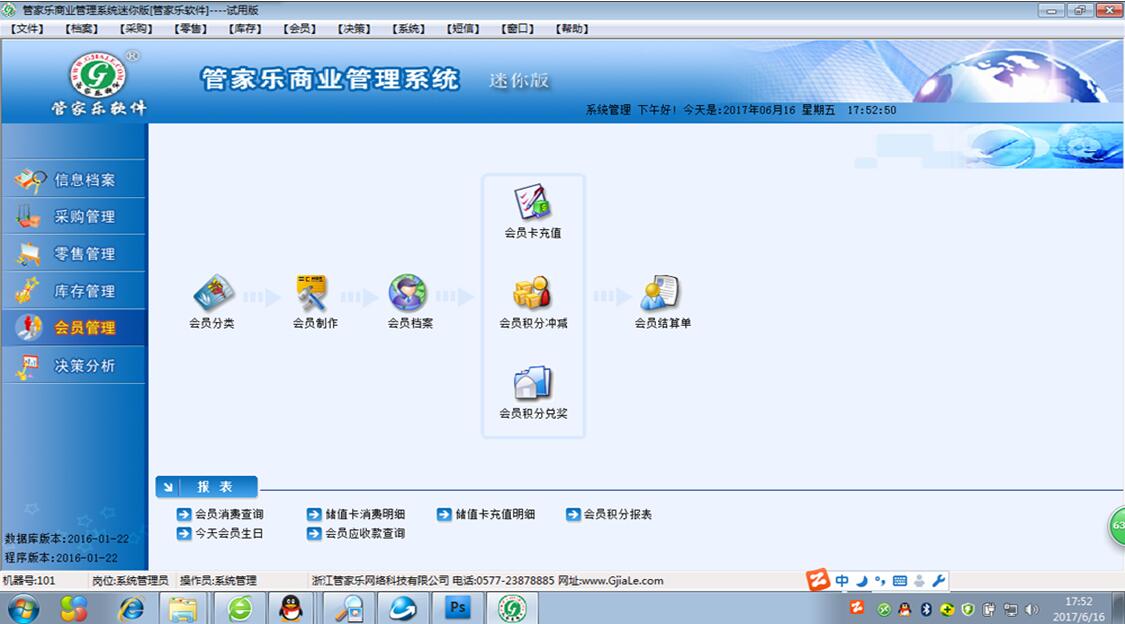The image size is (1125, 624).
Task: Click the 机器号:101 status entry
Action: pyautogui.click(x=29, y=581)
